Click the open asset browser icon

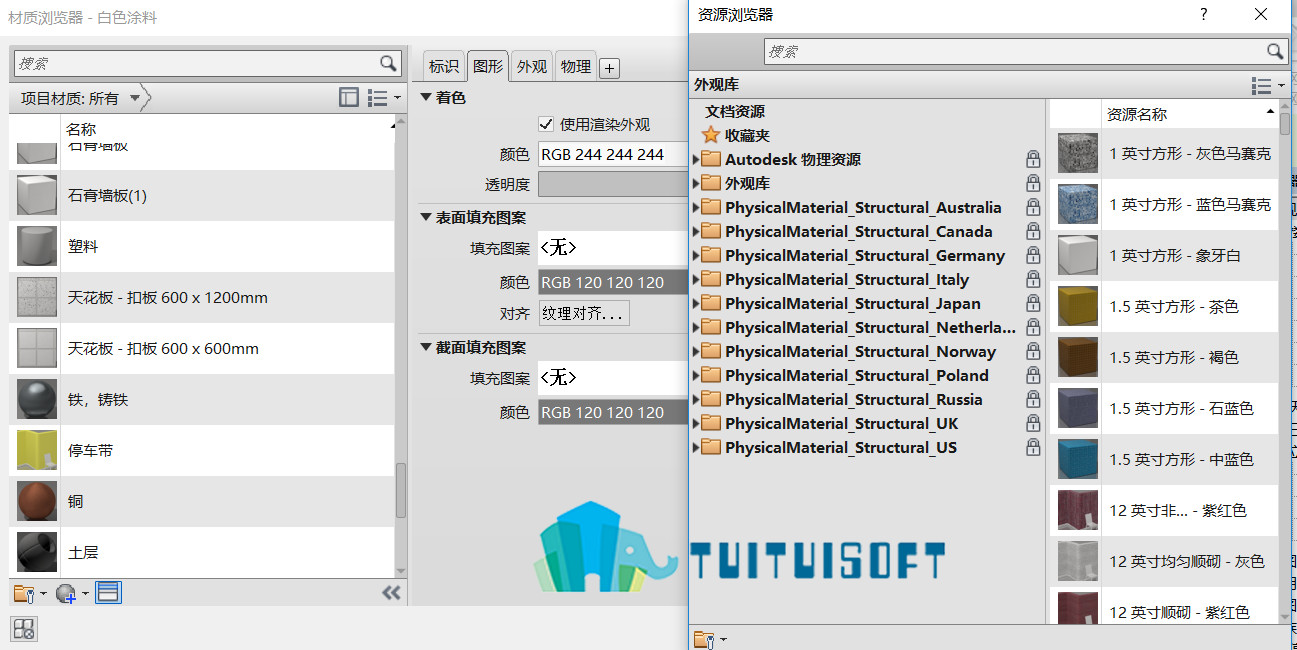click(x=109, y=593)
